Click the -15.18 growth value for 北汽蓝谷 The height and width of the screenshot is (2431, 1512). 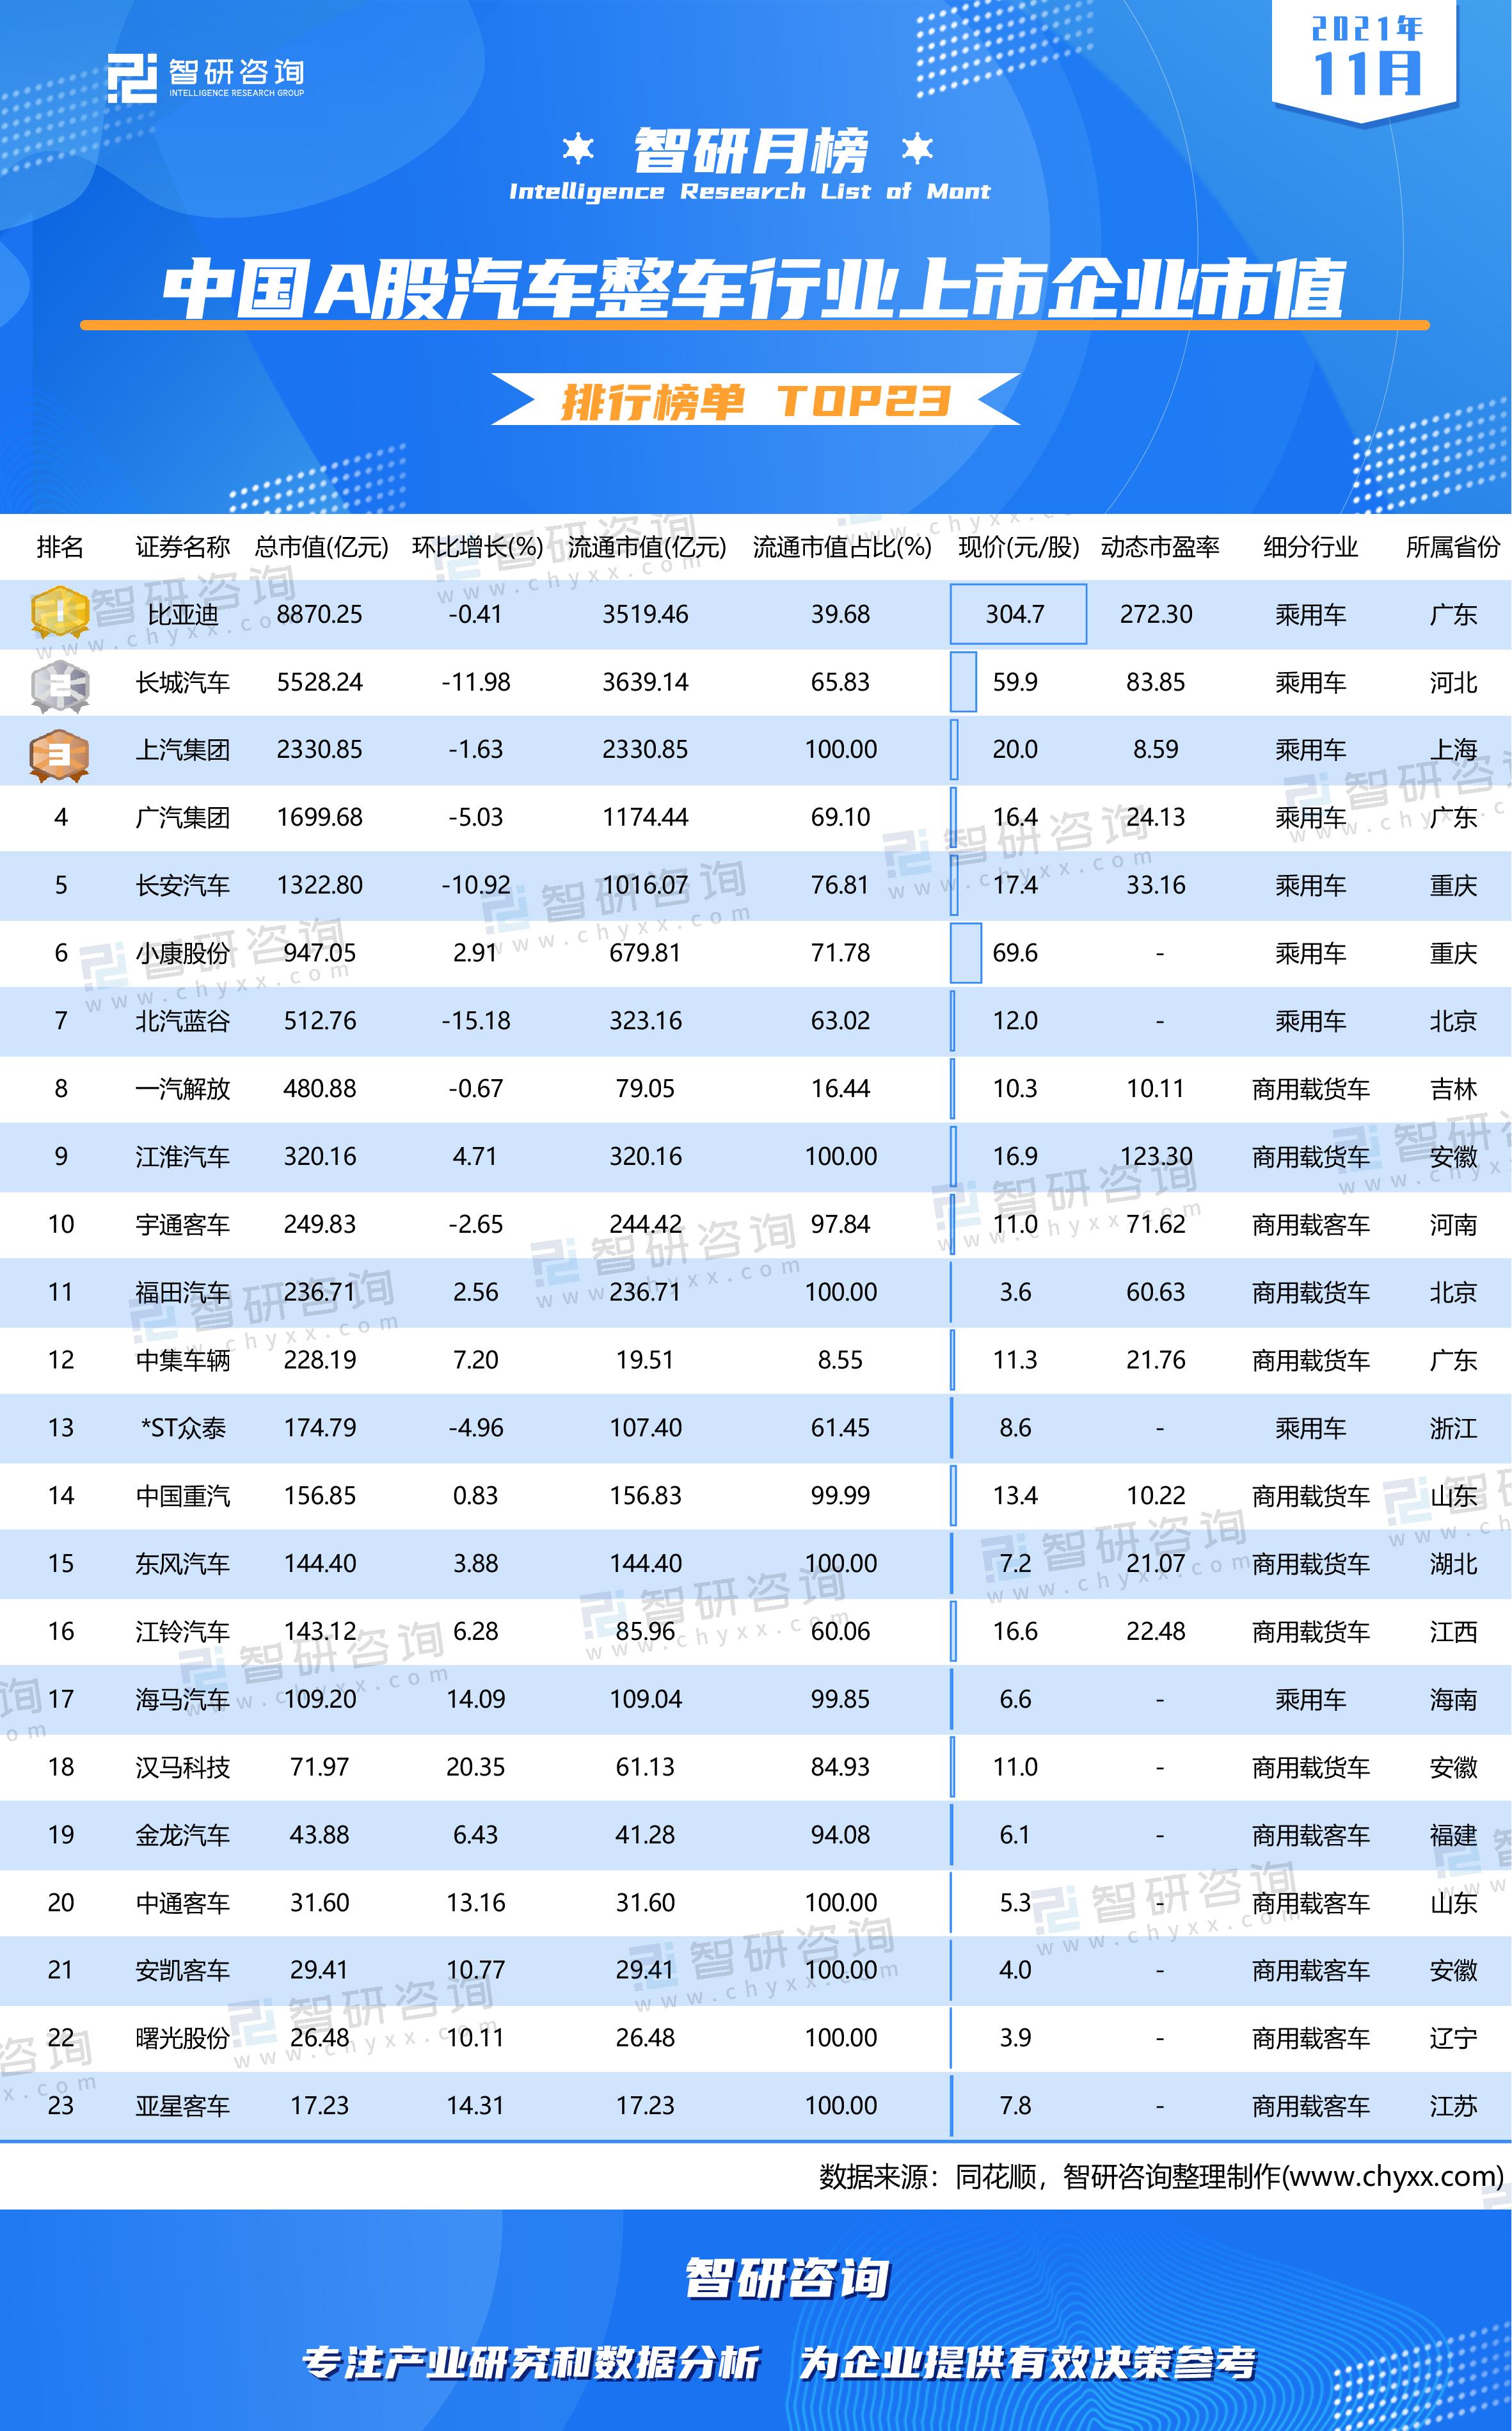476,1021
